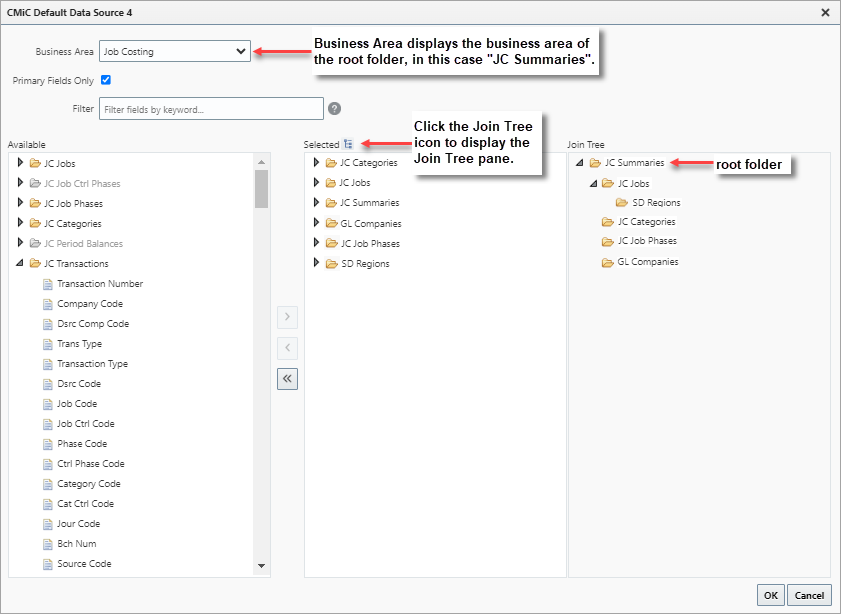841x614 pixels.
Task: Click Available list scroll up arrow
Action: tap(261, 162)
